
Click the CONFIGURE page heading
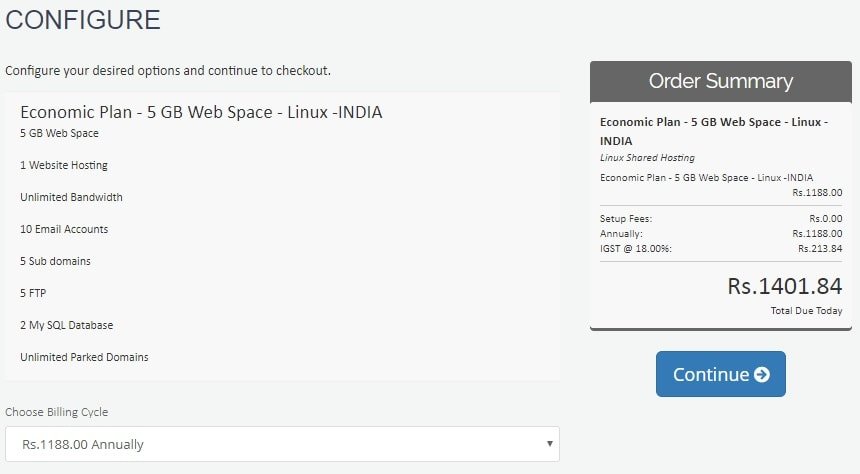point(83,20)
